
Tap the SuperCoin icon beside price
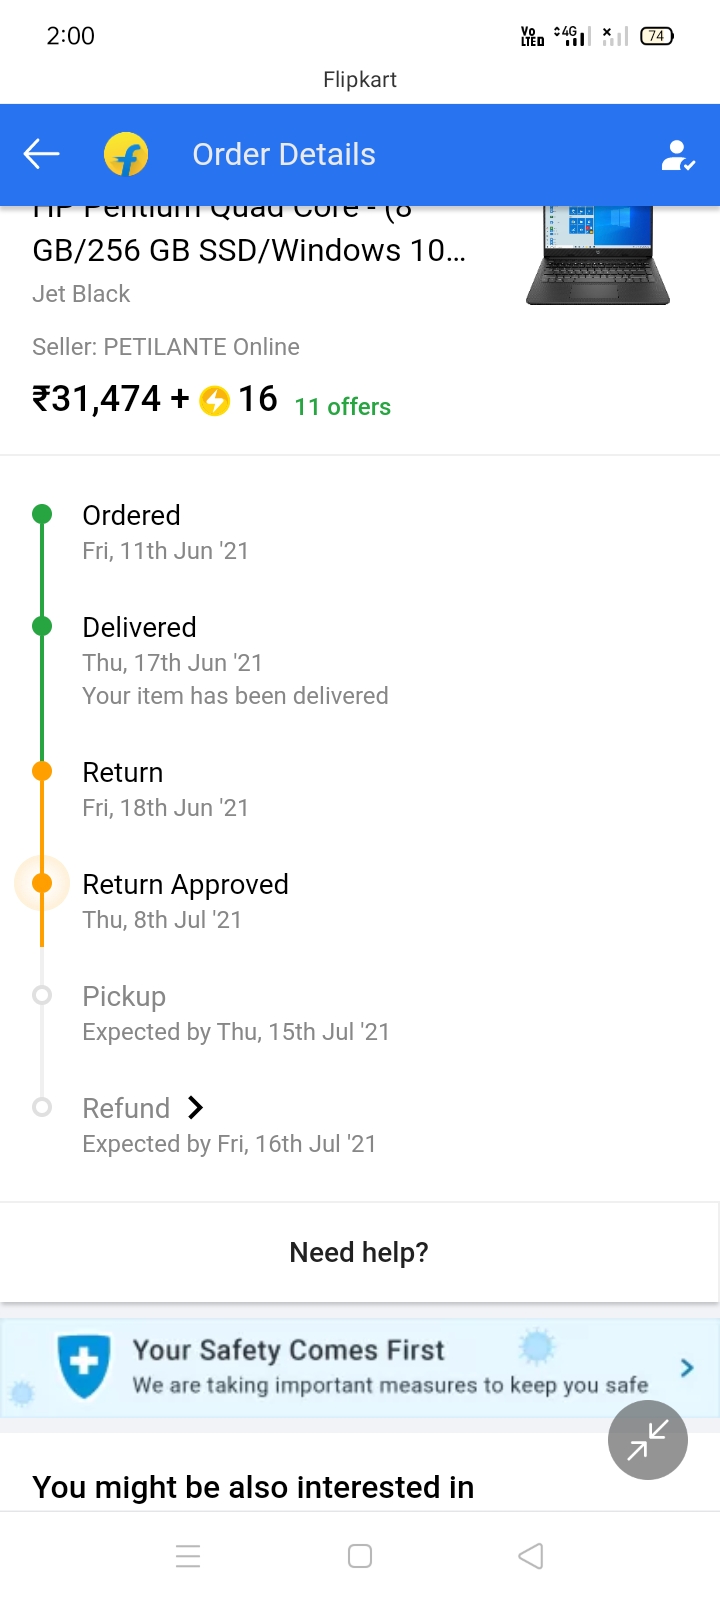(214, 400)
